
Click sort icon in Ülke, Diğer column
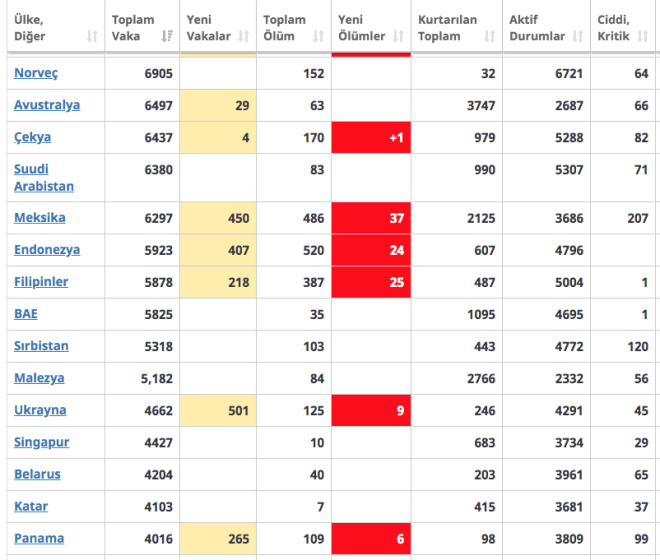[x=92, y=37]
